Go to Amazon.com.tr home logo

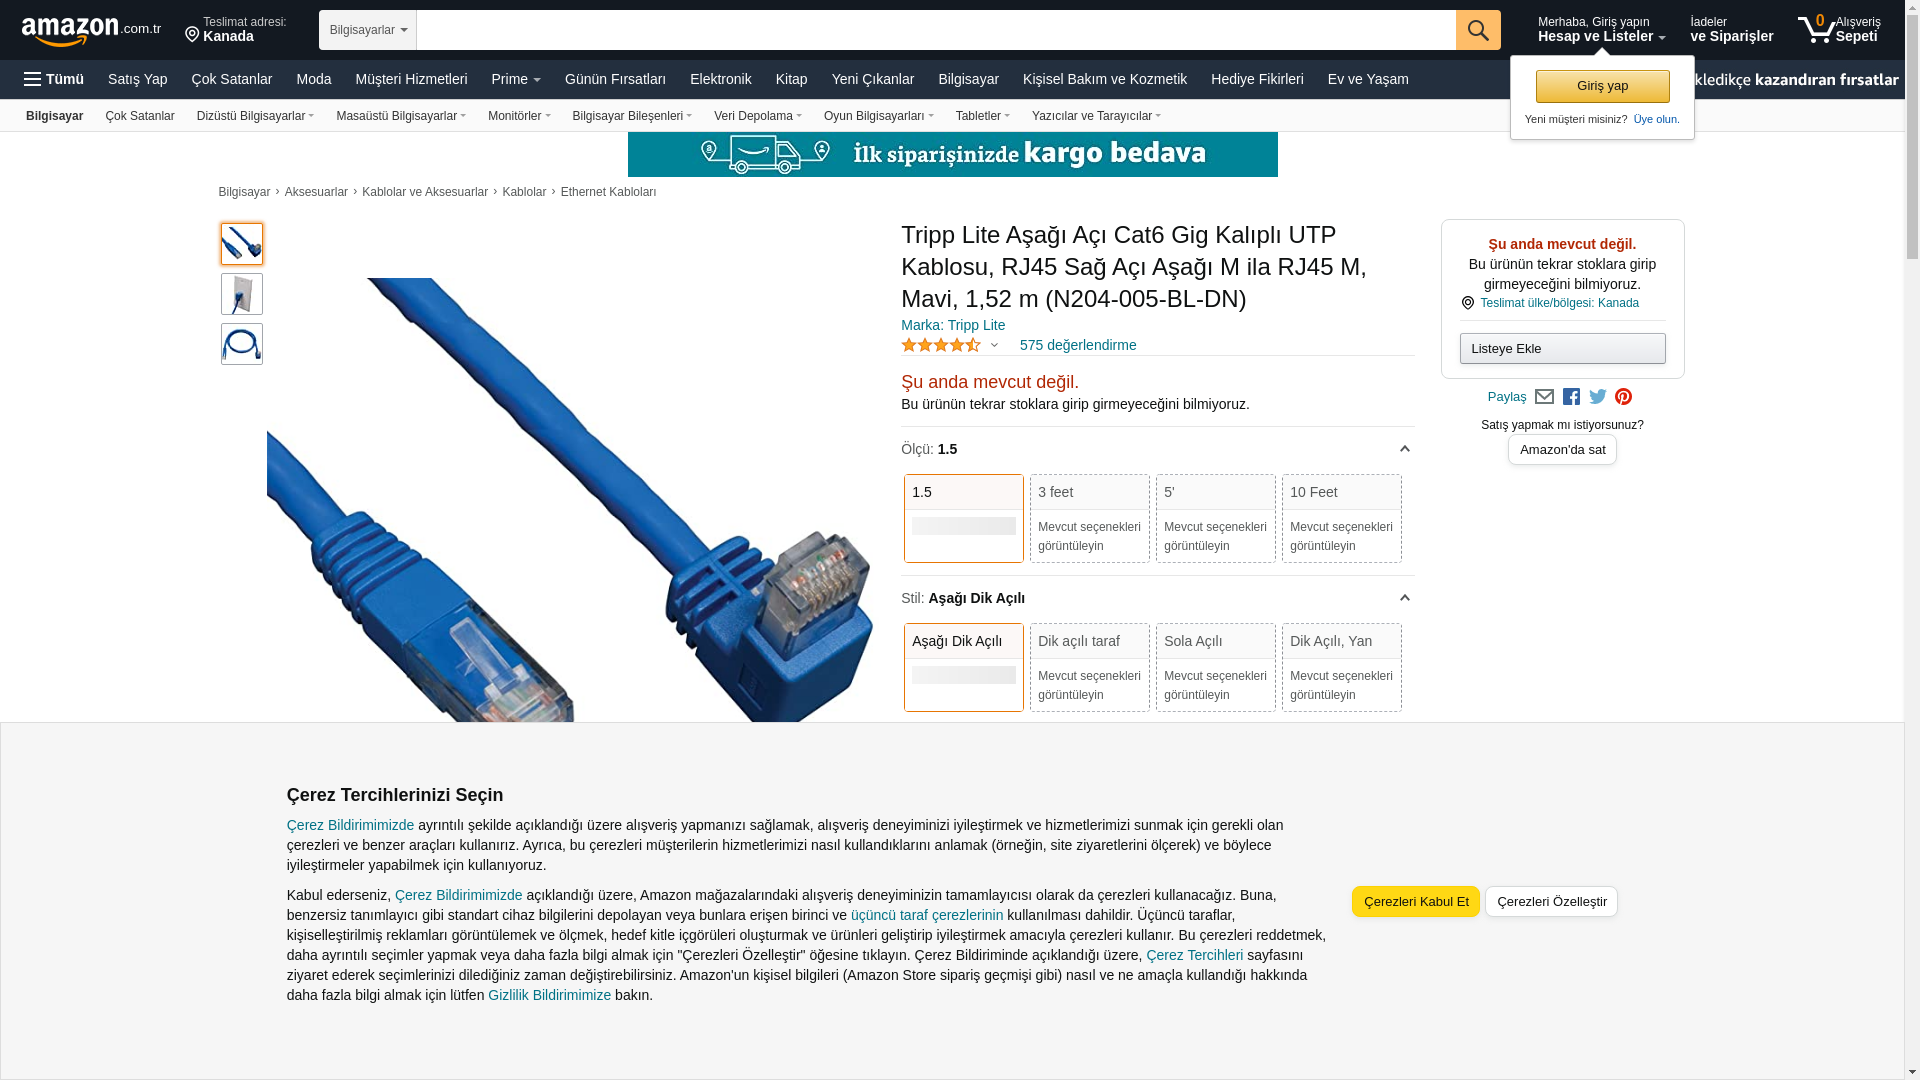91,31
